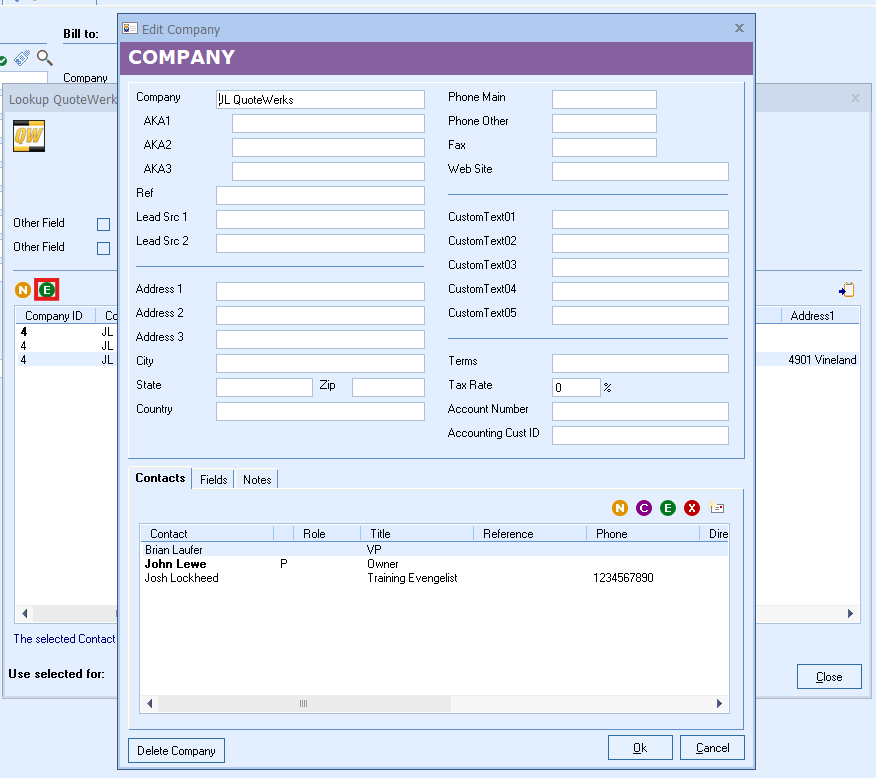The width and height of the screenshot is (876, 778).
Task: Tick the upper Other Field checkbox
Action: pyautogui.click(x=103, y=224)
